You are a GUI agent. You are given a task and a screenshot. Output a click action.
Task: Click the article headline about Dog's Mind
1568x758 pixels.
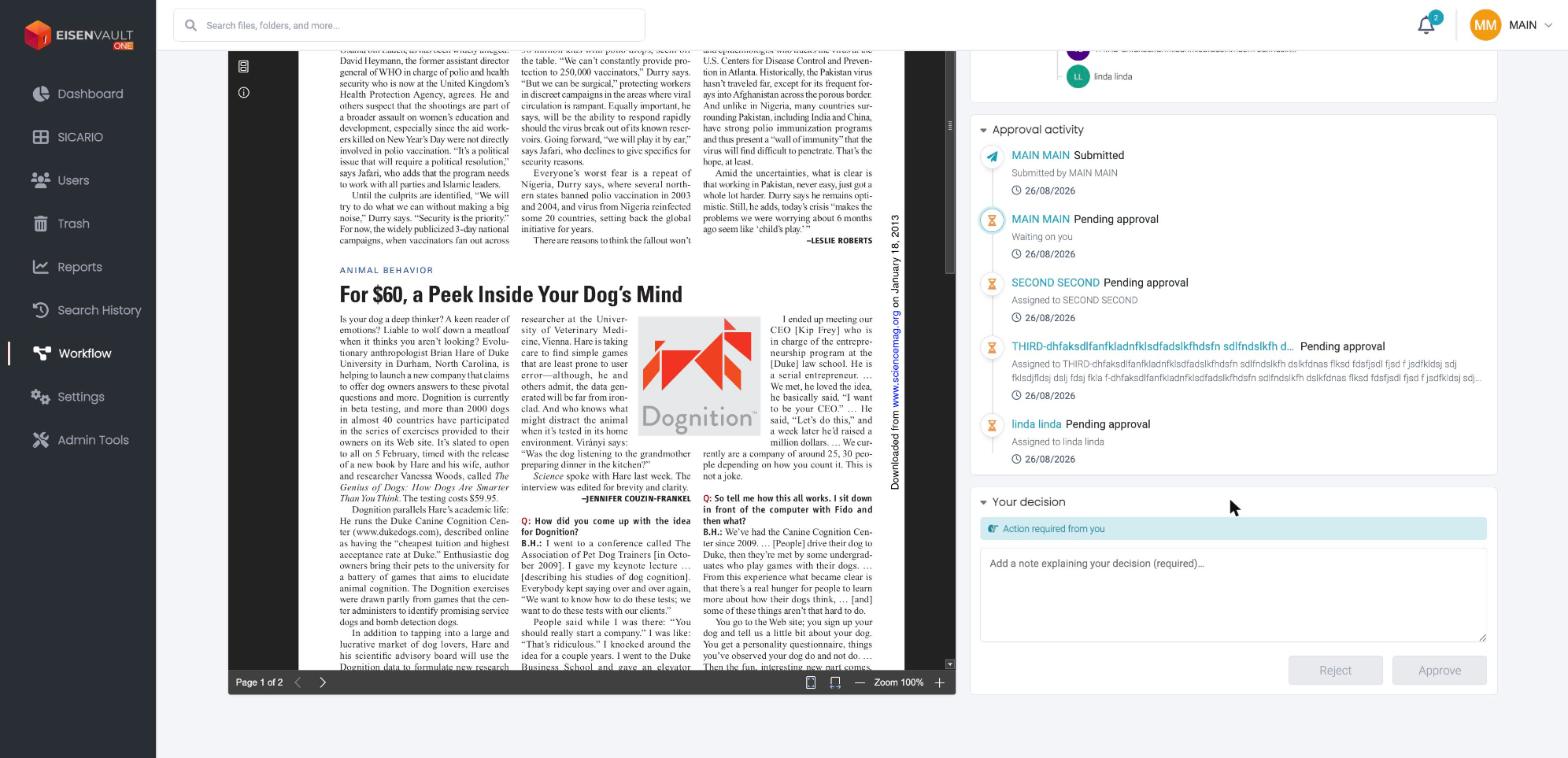pyautogui.click(x=511, y=295)
